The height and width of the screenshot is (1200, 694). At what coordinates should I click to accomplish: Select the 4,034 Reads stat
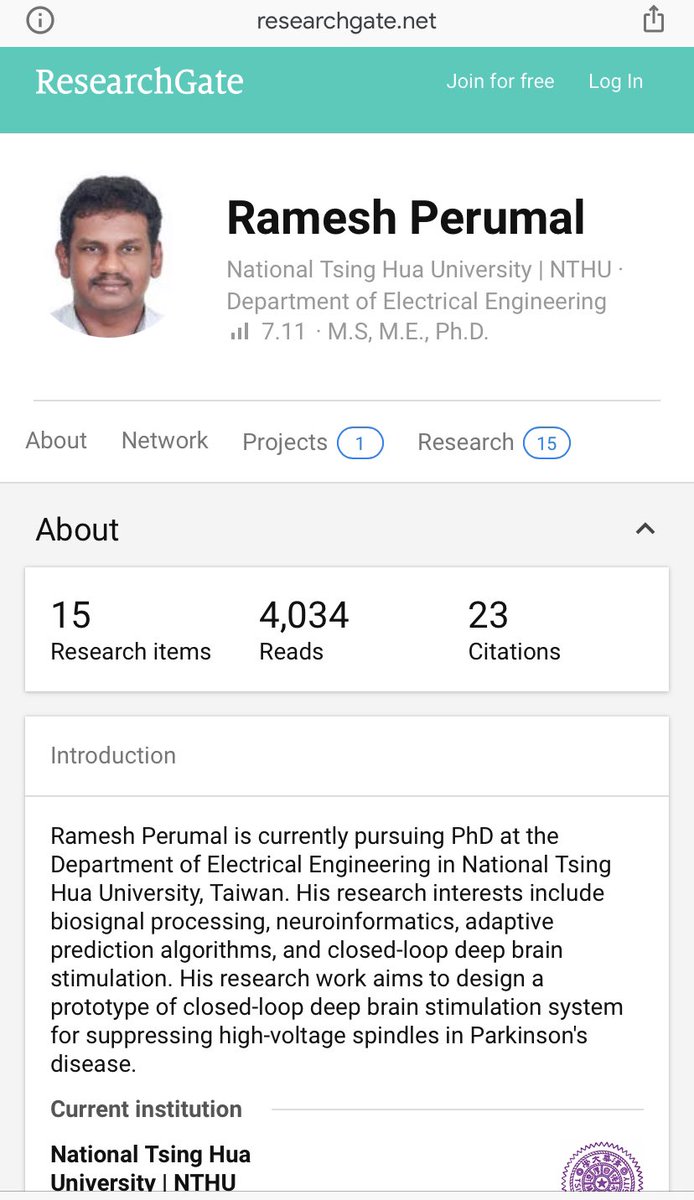tap(304, 630)
